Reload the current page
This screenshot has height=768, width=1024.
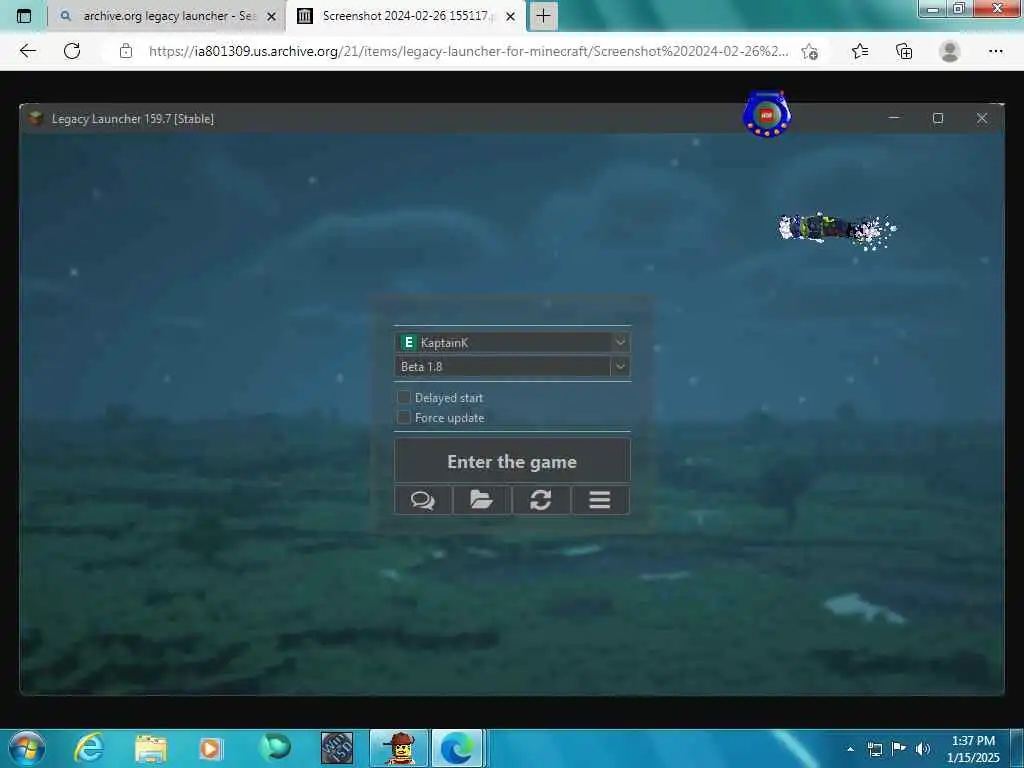(72, 51)
